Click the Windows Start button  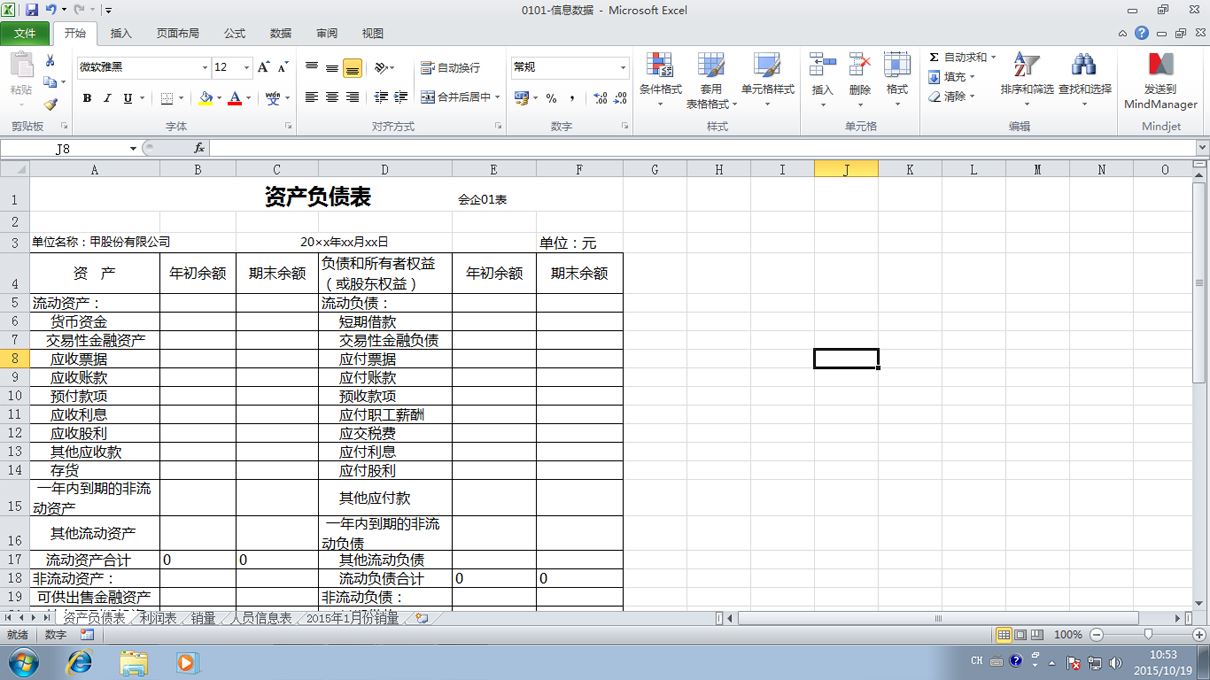pyautogui.click(x=22, y=662)
